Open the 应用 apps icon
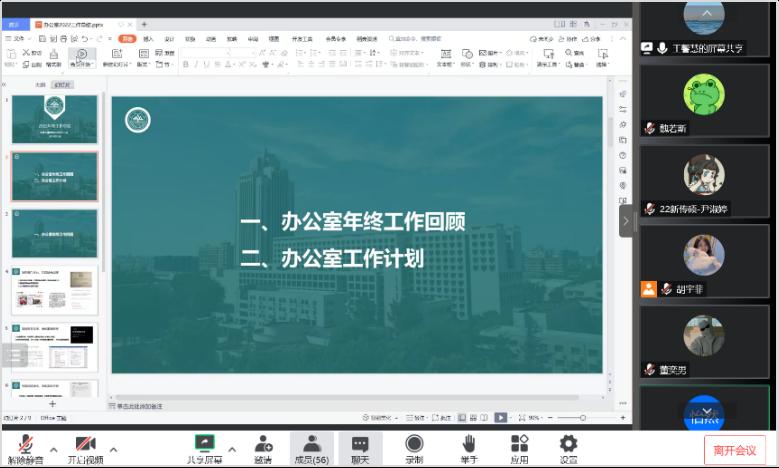Screen dimensions: 779x468 [519, 443]
